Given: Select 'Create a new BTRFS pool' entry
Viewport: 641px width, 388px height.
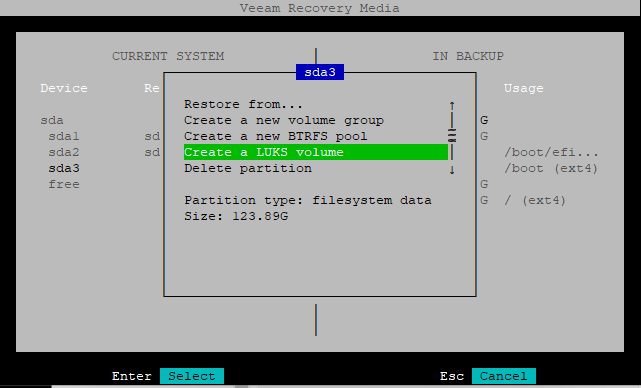Looking at the screenshot, I should [276, 136].
